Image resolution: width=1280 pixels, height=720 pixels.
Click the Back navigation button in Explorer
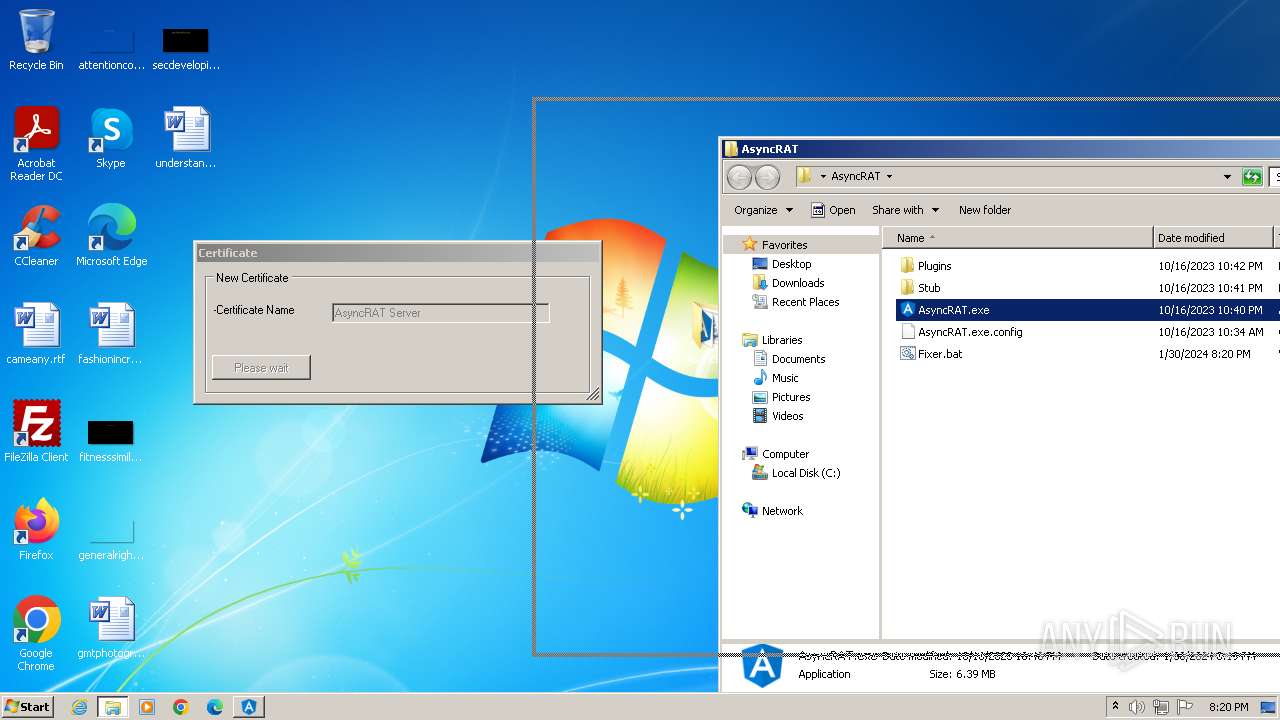739,177
